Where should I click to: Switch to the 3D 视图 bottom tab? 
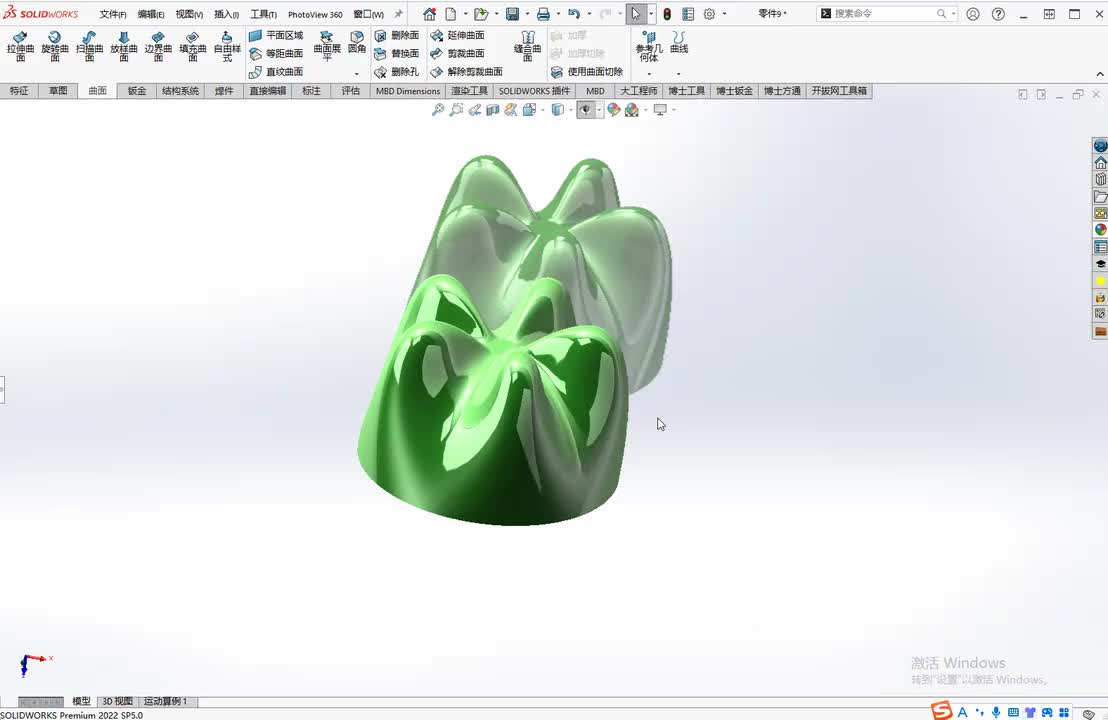point(117,702)
